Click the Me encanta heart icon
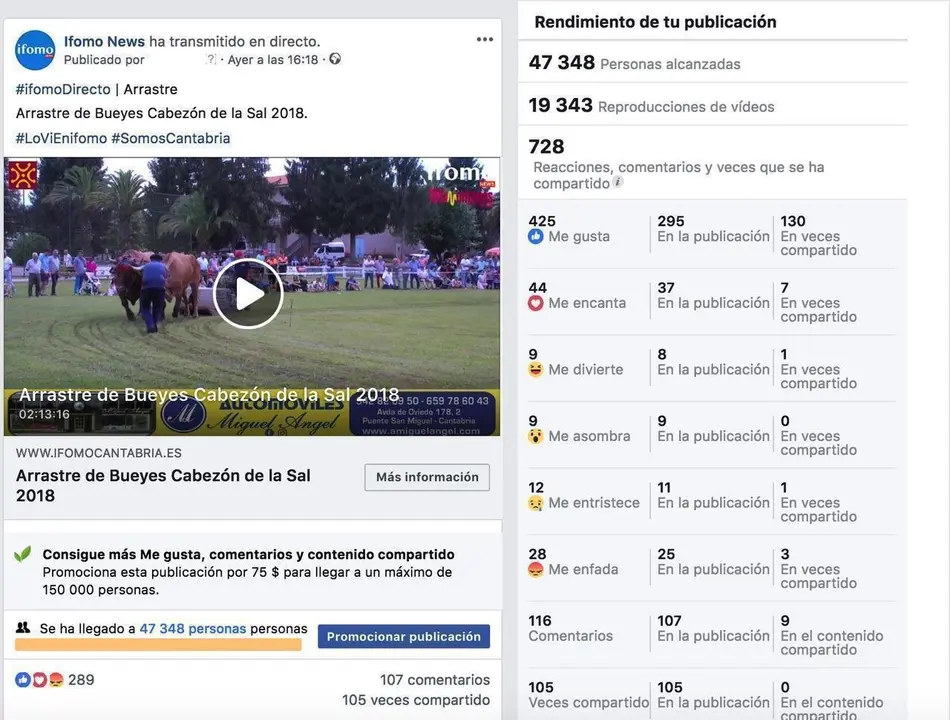 [536, 303]
